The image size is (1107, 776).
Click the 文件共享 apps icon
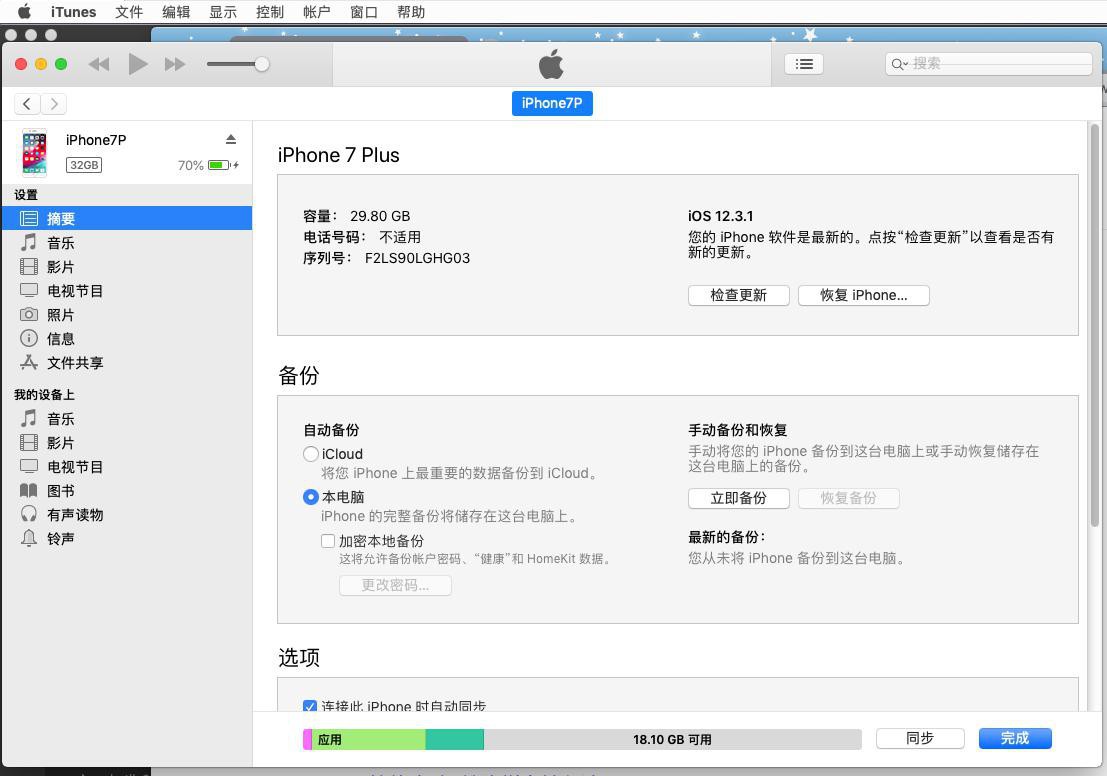click(x=29, y=362)
